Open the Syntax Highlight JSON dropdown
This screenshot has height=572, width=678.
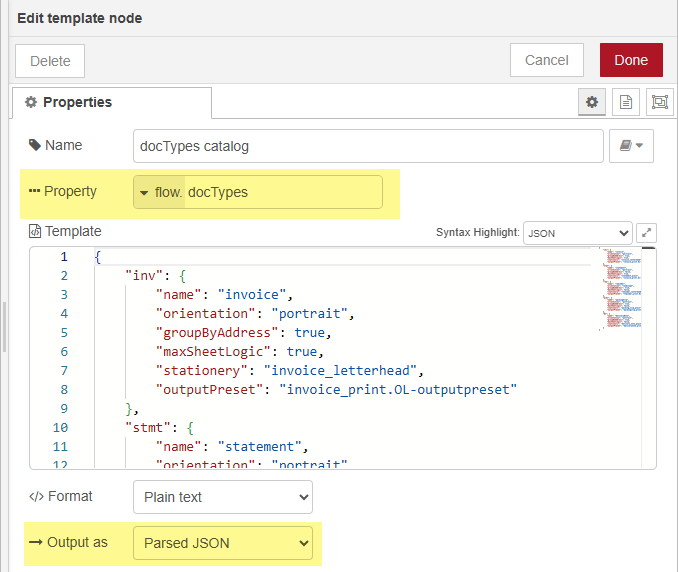pyautogui.click(x=577, y=232)
